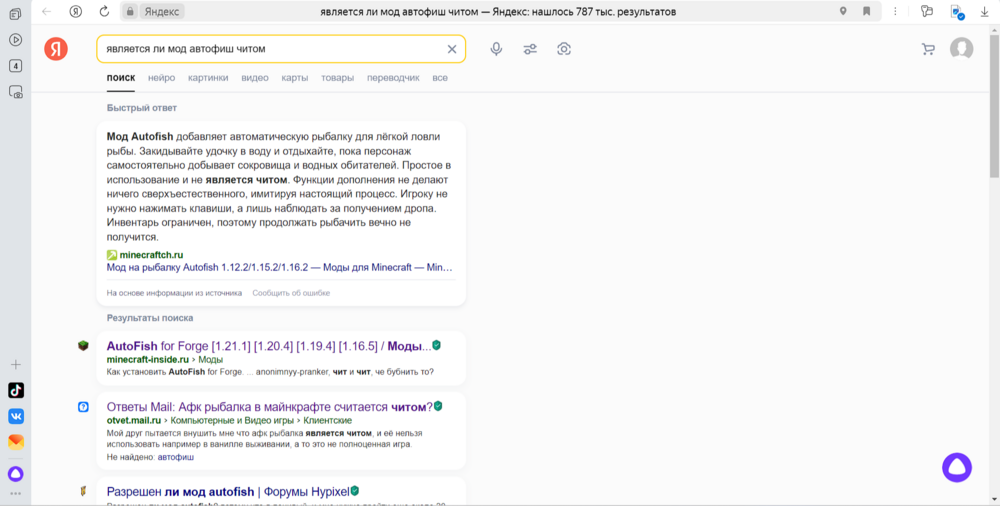This screenshot has width=1000, height=506.
Task: Switch to the товары tab
Action: pyautogui.click(x=337, y=78)
